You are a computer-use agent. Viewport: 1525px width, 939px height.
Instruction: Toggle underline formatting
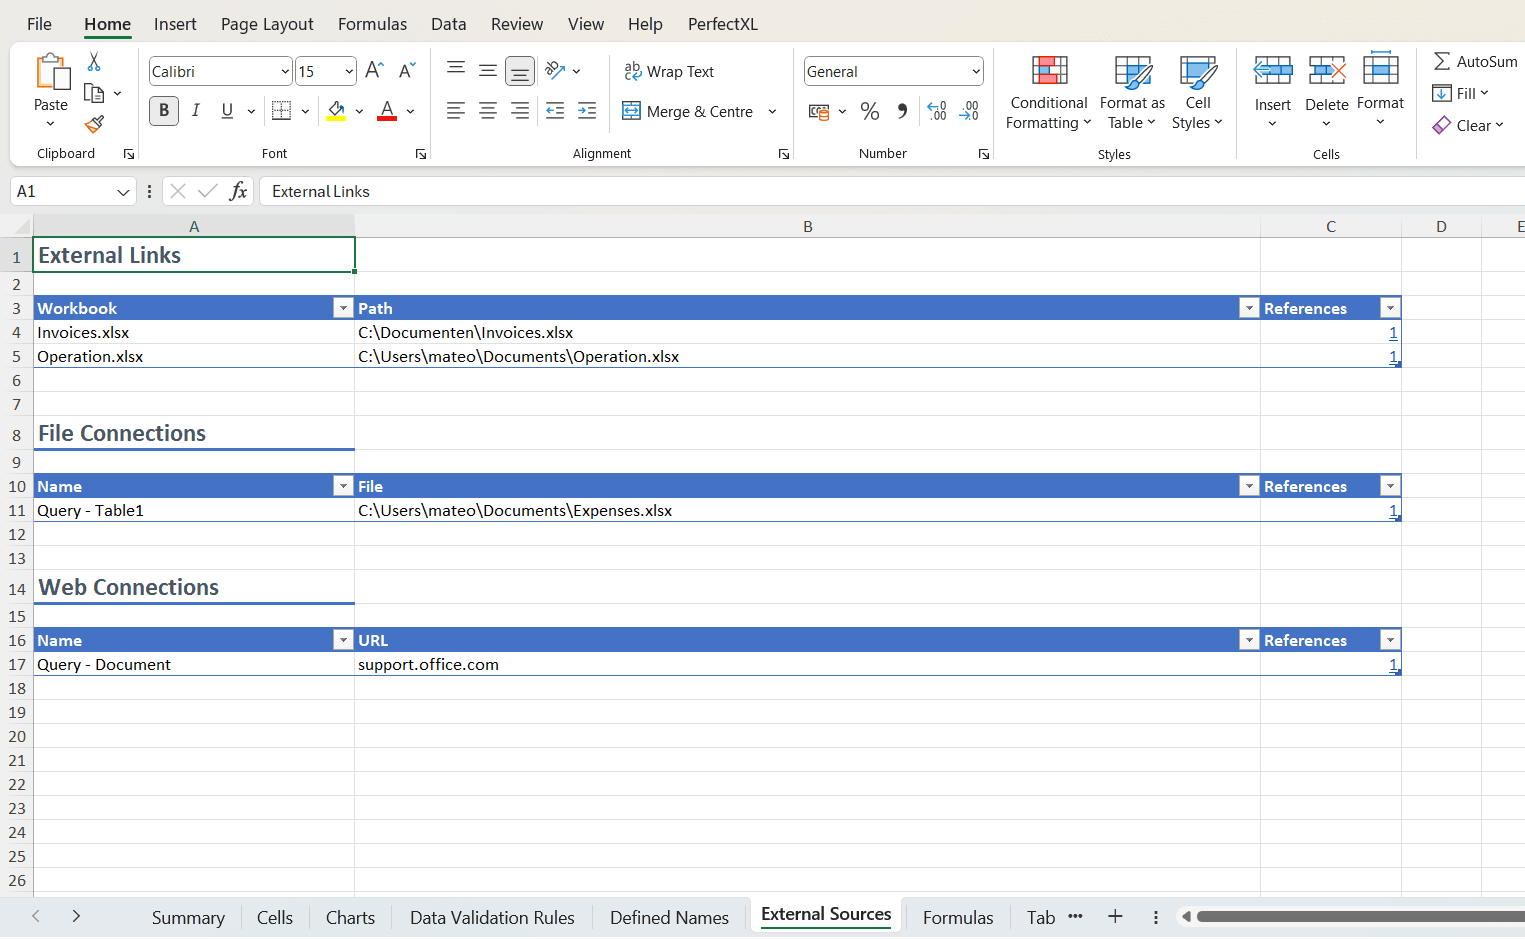(227, 110)
